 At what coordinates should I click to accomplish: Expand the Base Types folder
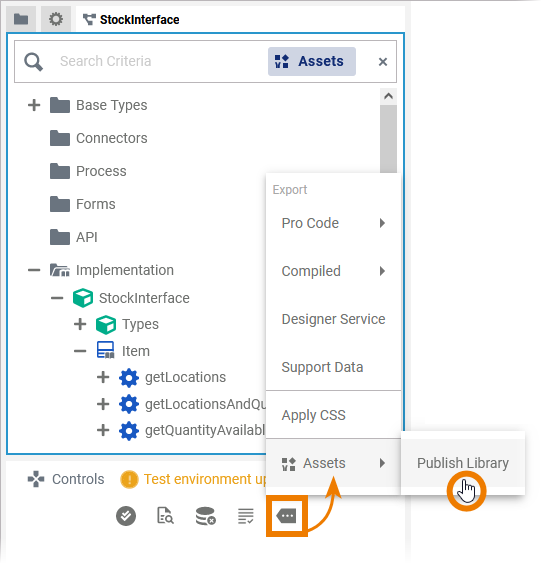(34, 106)
